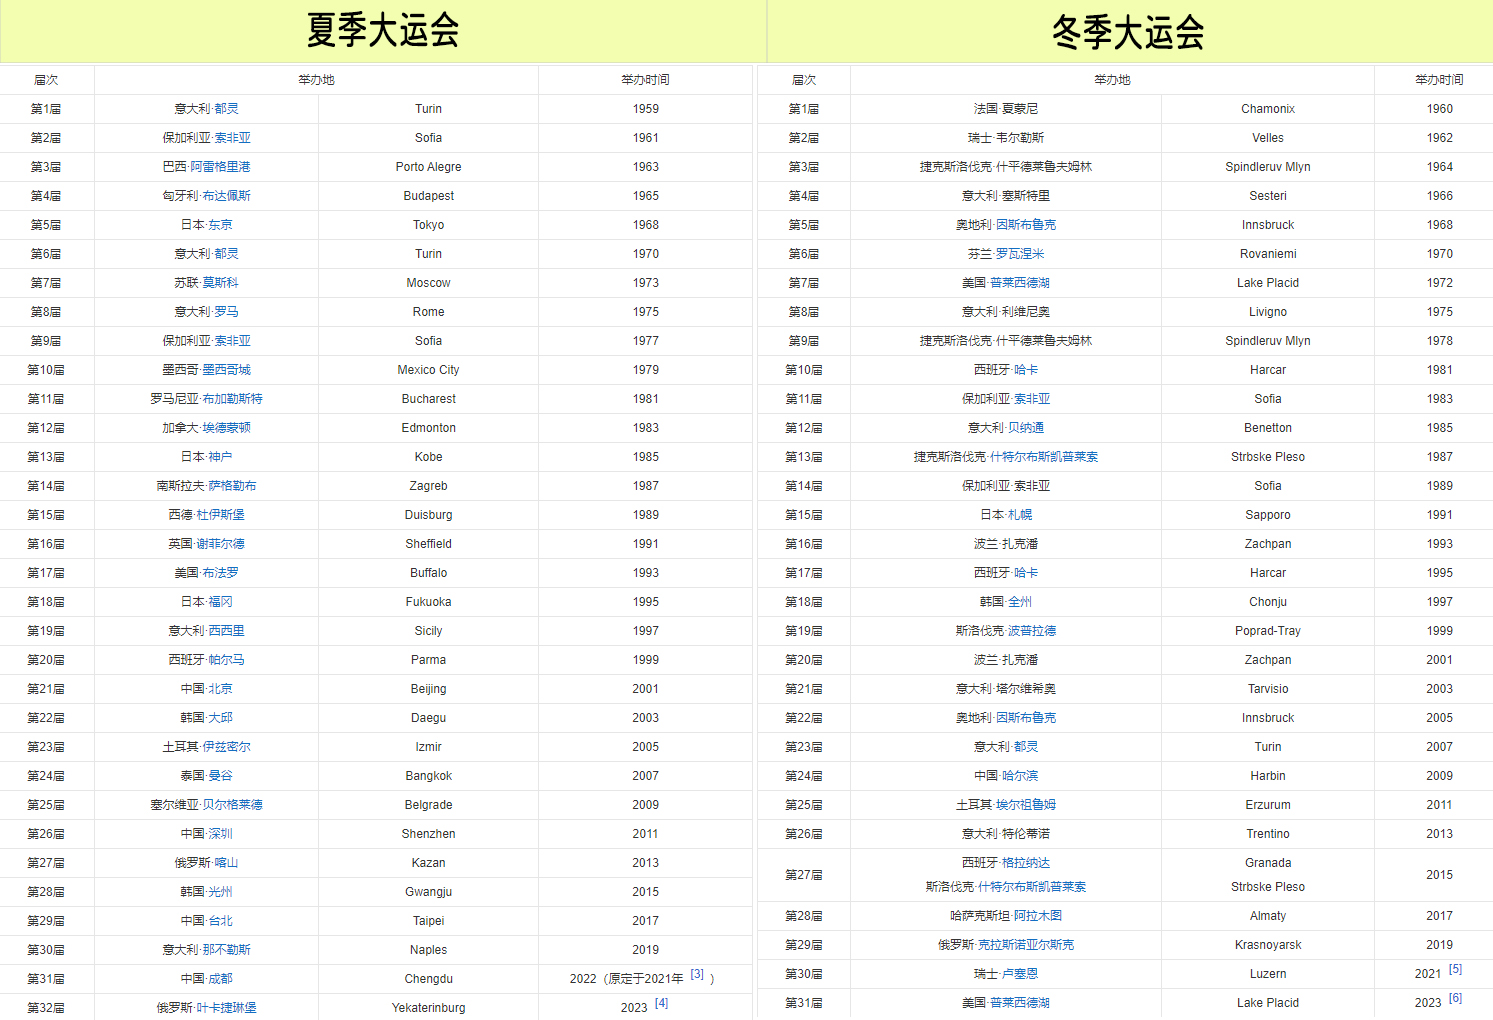Click the Mexico City cell
This screenshot has height=1020, width=1493.
click(x=428, y=370)
